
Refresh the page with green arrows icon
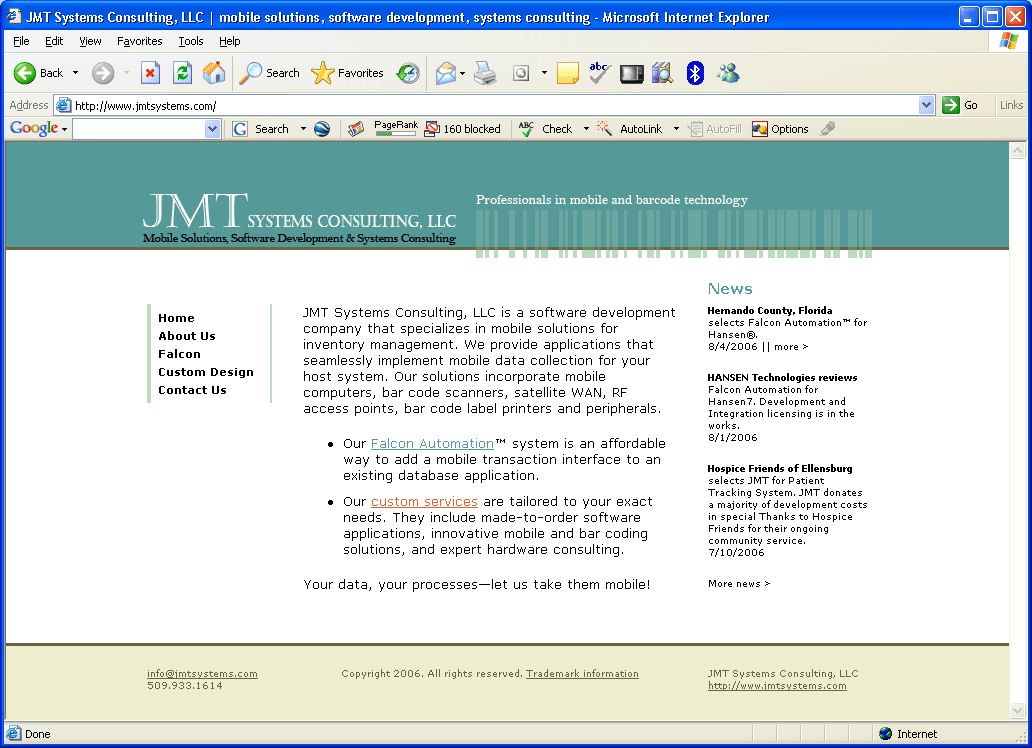[x=182, y=73]
